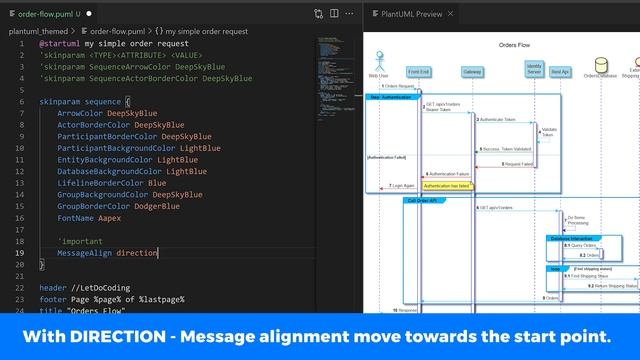
Task: Click the Gateway participant box in preview
Action: click(x=472, y=72)
